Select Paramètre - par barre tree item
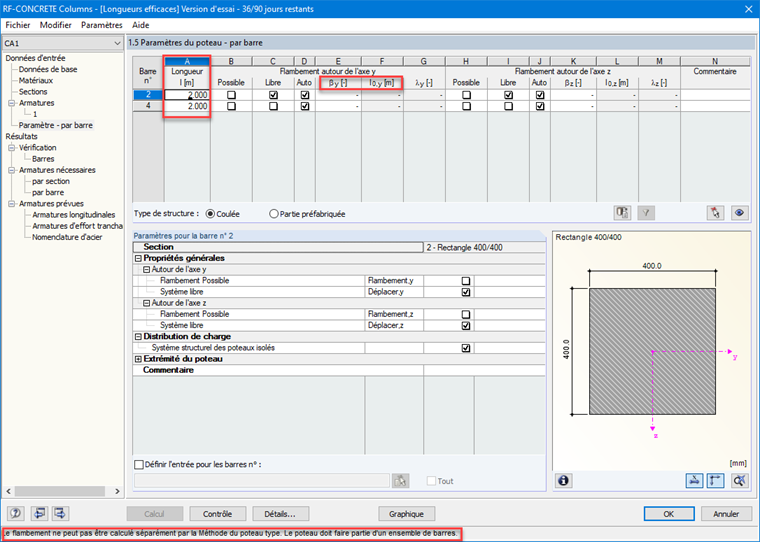This screenshot has height=542, width=760. tap(56, 125)
